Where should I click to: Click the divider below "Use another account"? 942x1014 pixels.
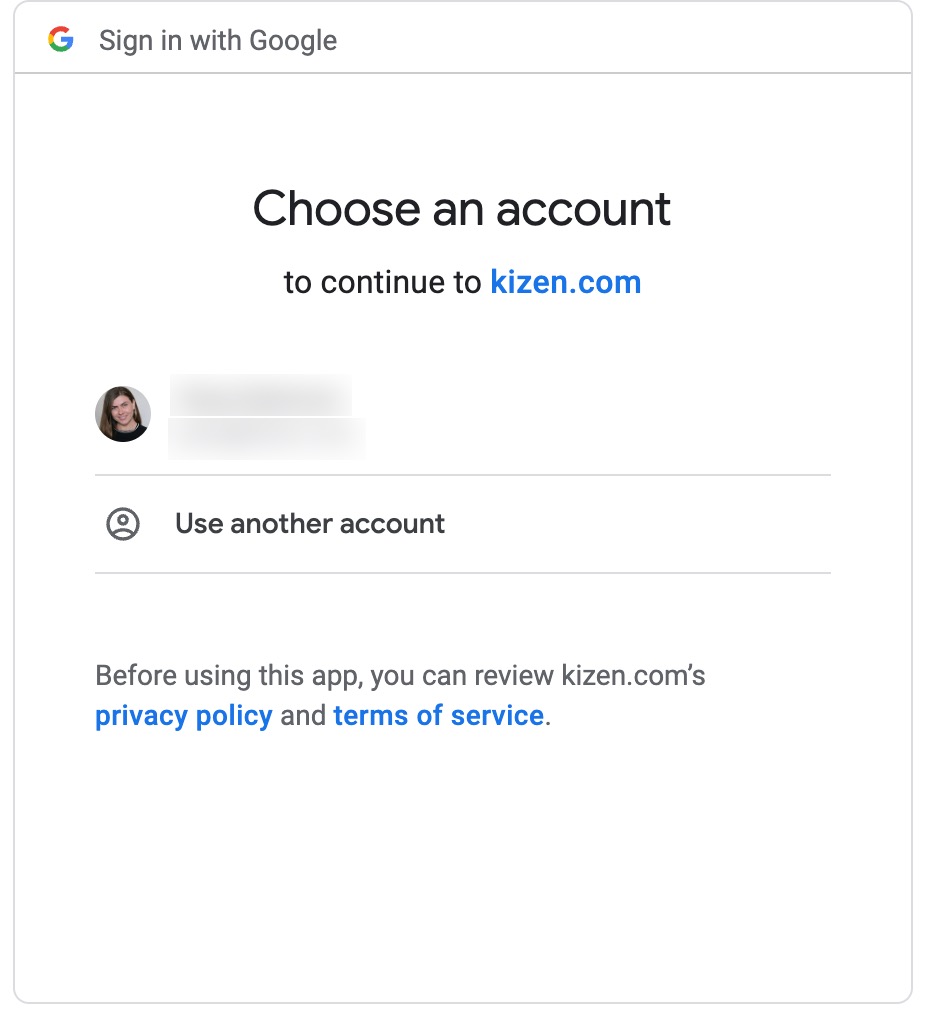tap(462, 573)
